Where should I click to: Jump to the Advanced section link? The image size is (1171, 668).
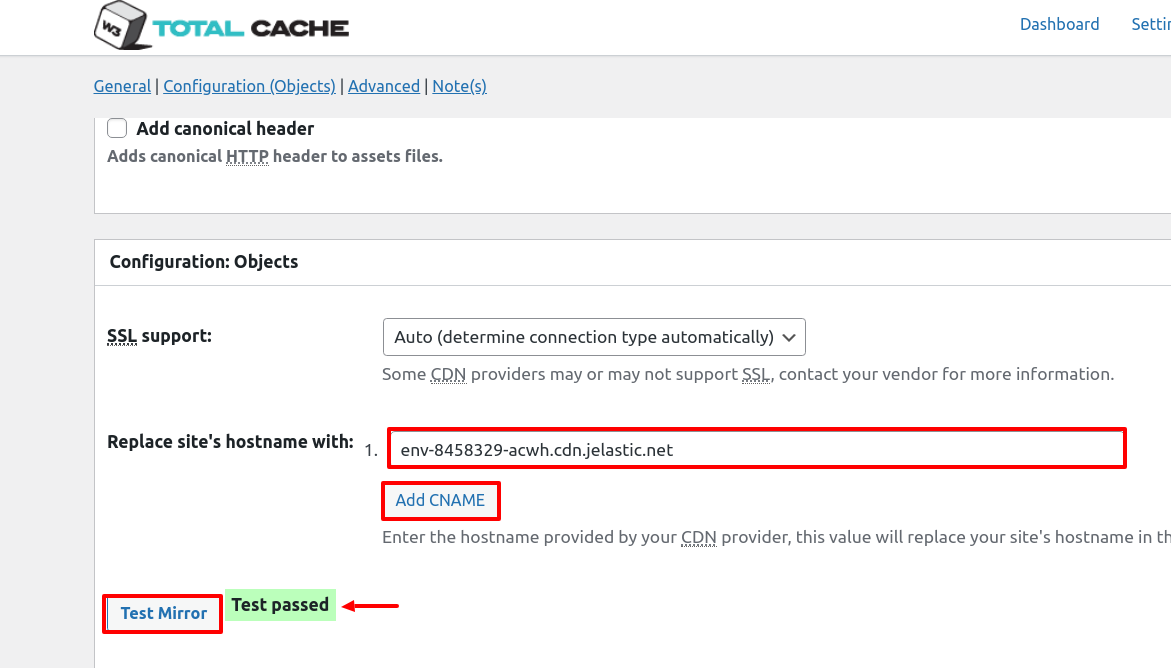[x=384, y=86]
